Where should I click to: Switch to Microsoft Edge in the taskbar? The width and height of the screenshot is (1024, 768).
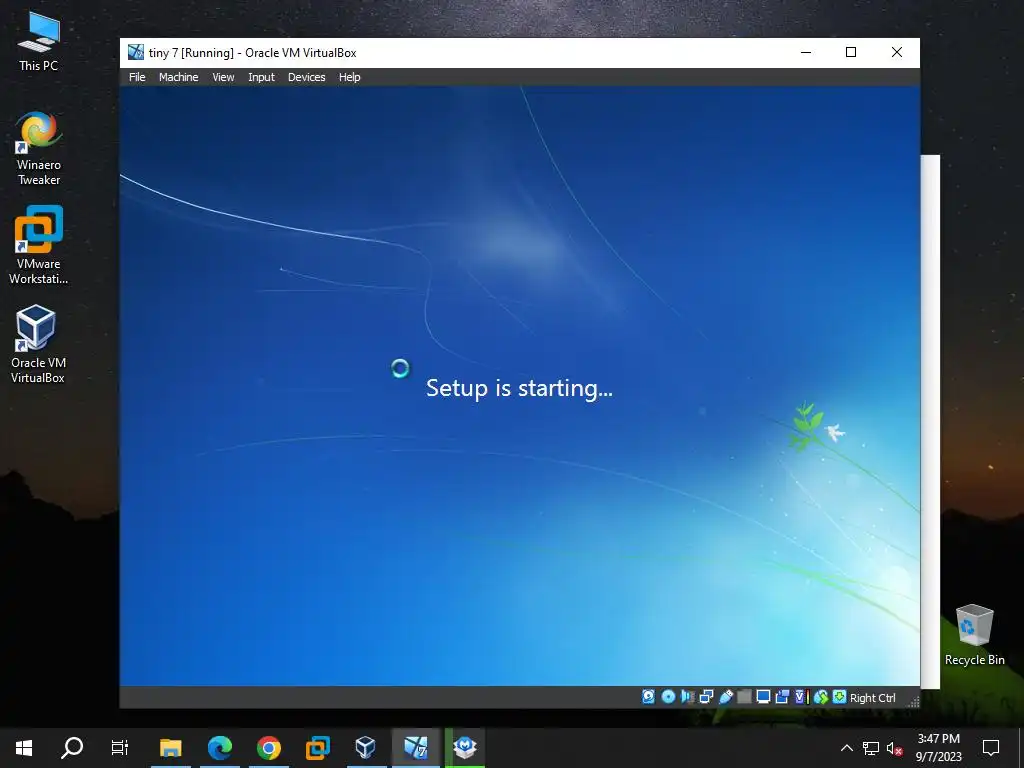220,748
